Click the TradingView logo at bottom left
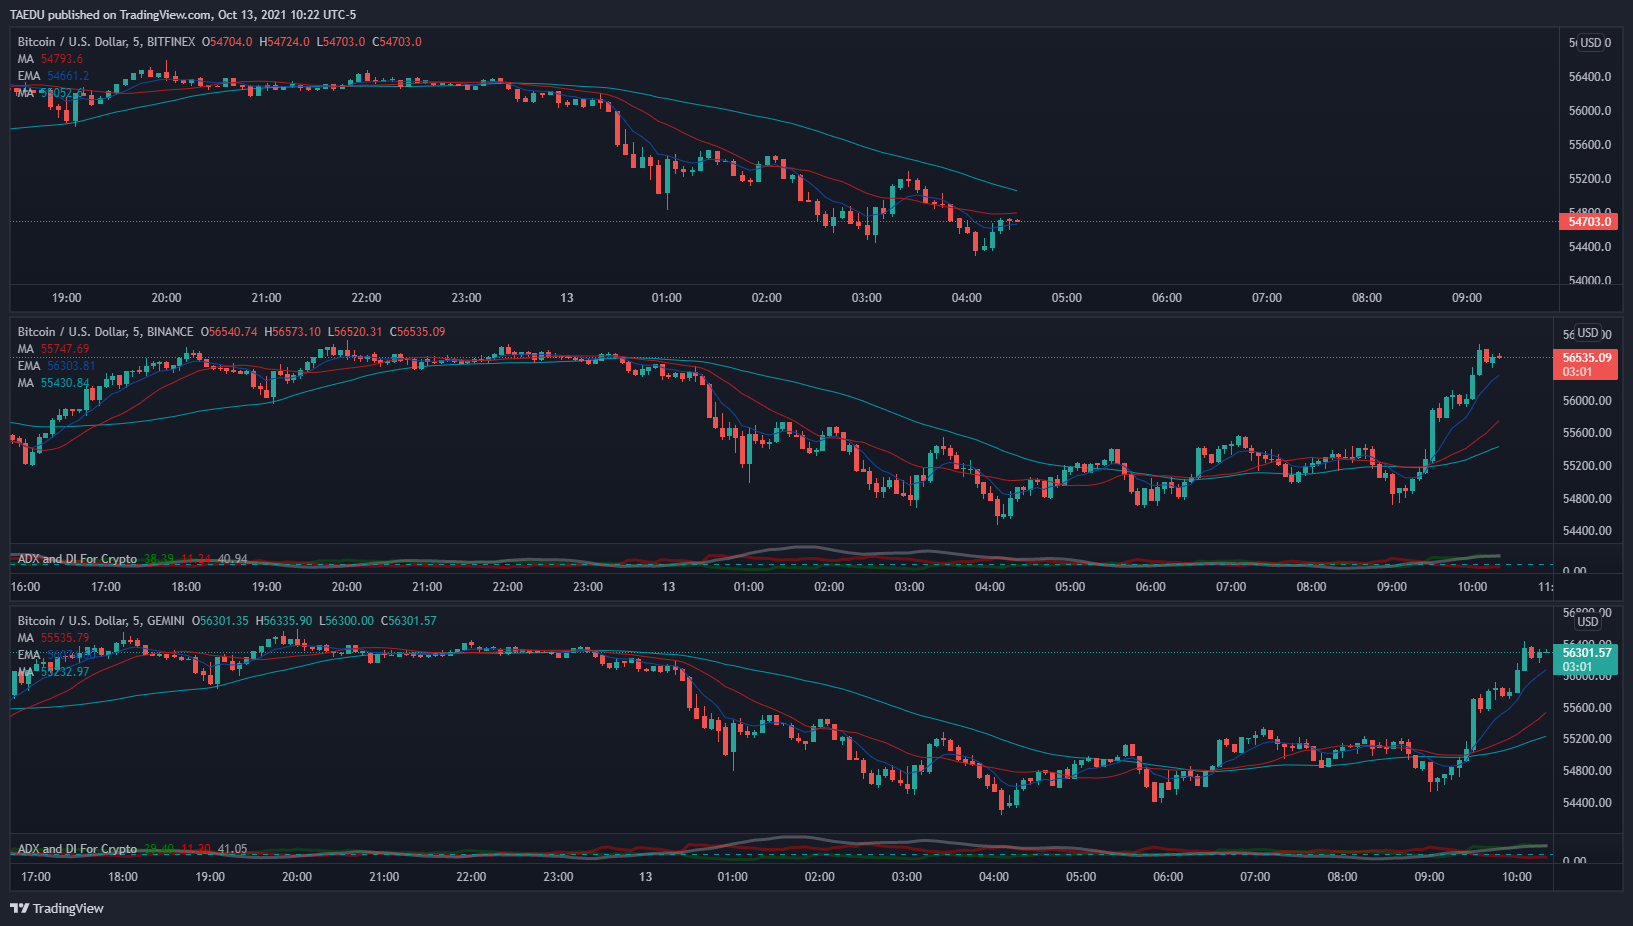1633x926 pixels. click(57, 908)
